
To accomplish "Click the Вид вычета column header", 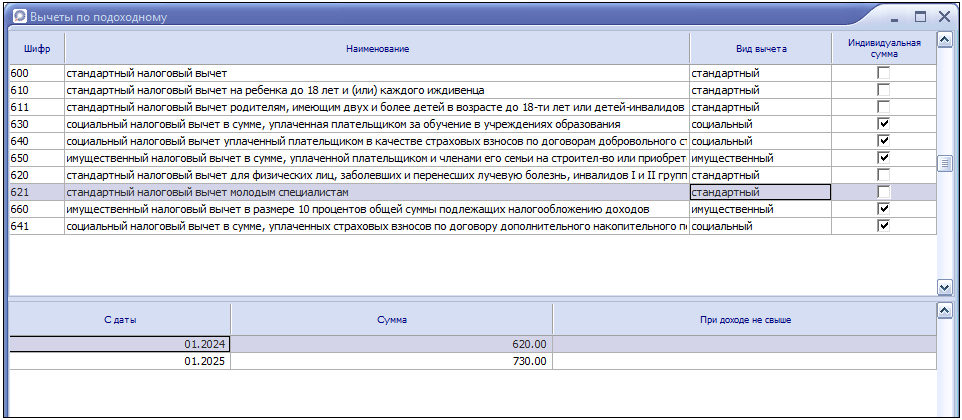I will tap(760, 49).
